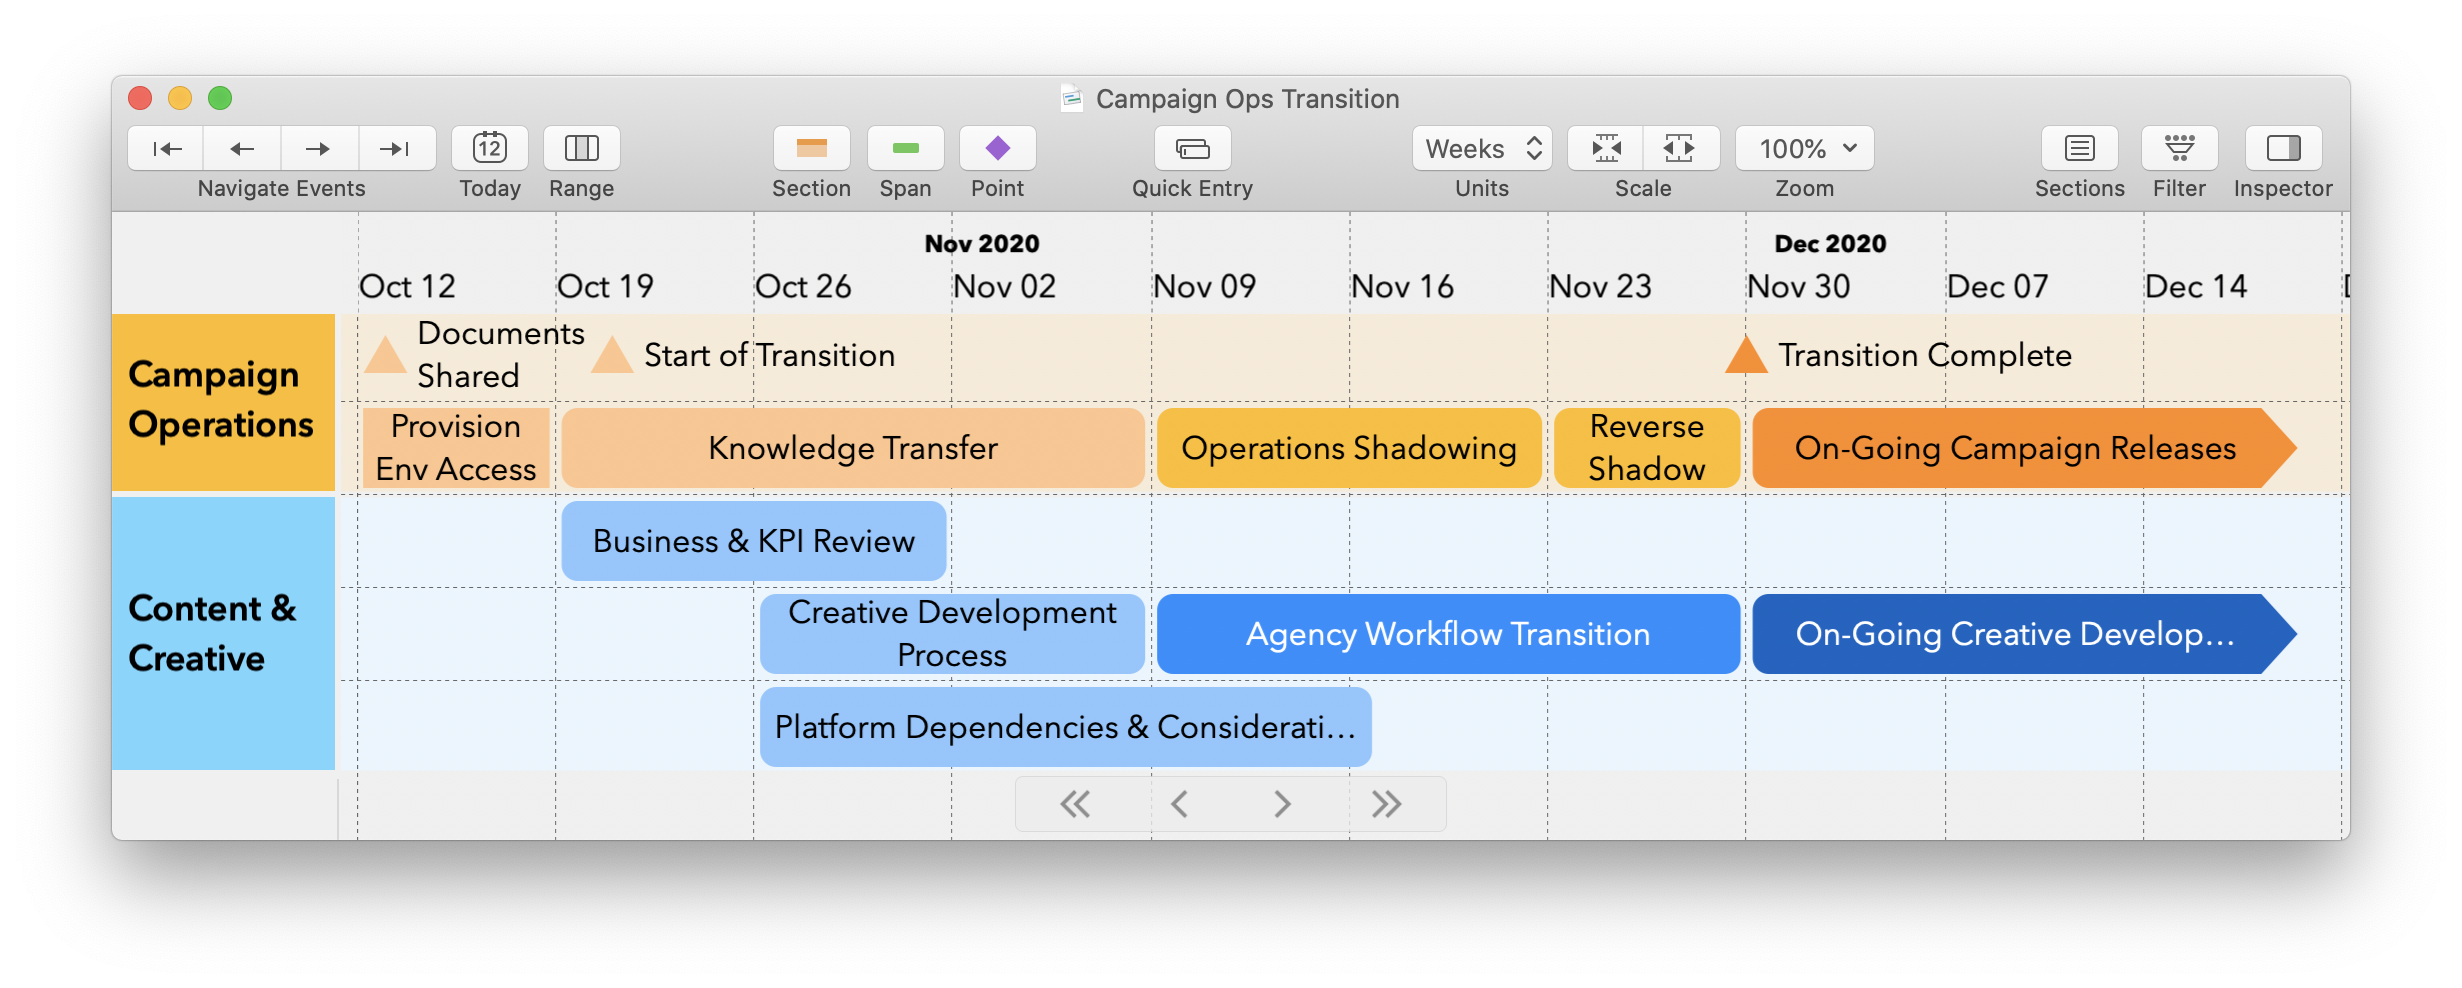
Task: Show the Inspector panel
Action: click(x=2281, y=148)
